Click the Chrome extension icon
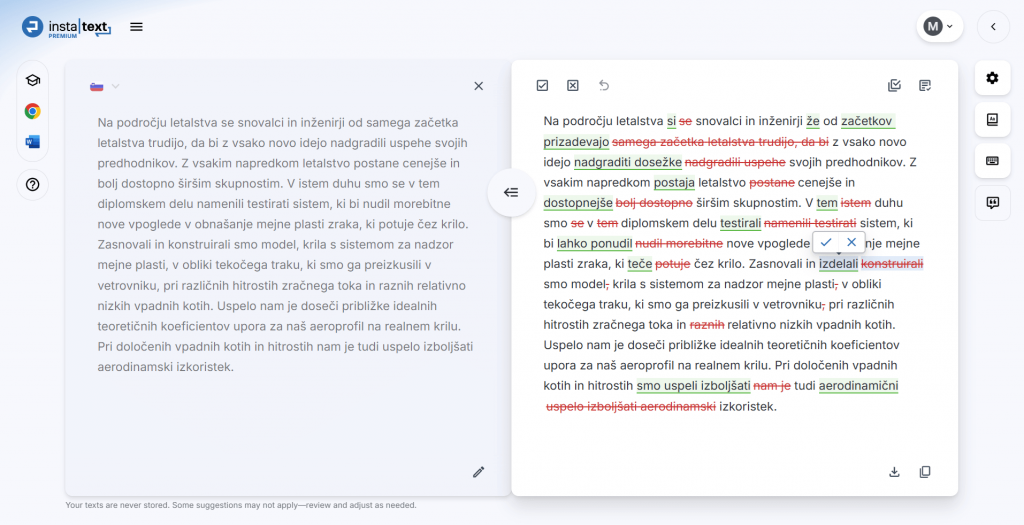 (x=33, y=112)
